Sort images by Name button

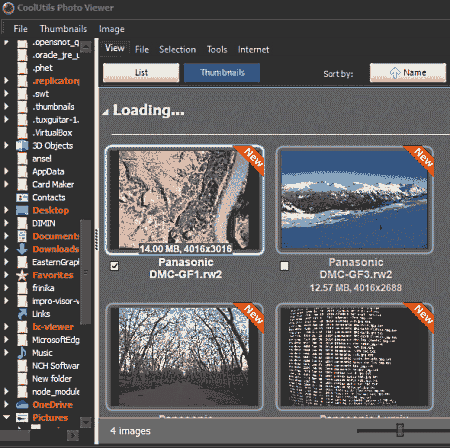click(x=408, y=73)
